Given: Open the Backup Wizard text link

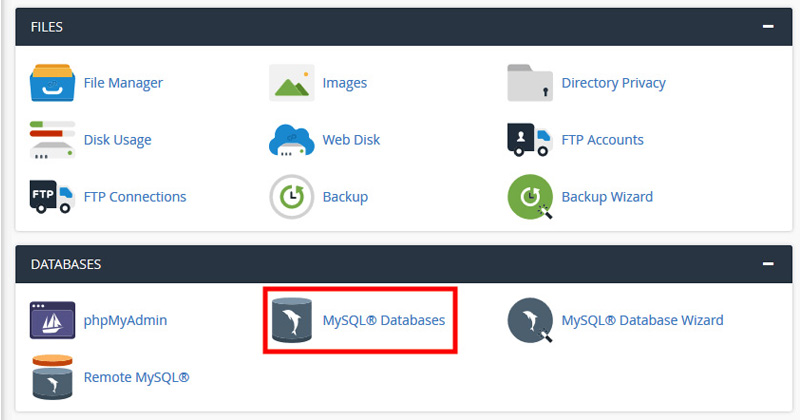Looking at the screenshot, I should [607, 196].
